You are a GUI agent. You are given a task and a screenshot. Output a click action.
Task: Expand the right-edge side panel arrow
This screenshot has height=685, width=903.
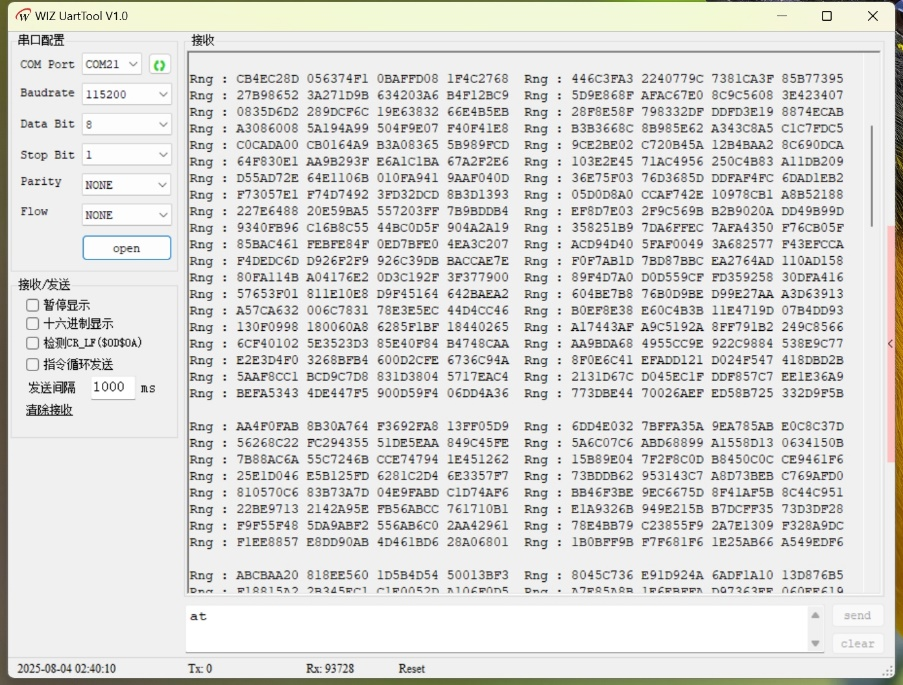tap(890, 343)
